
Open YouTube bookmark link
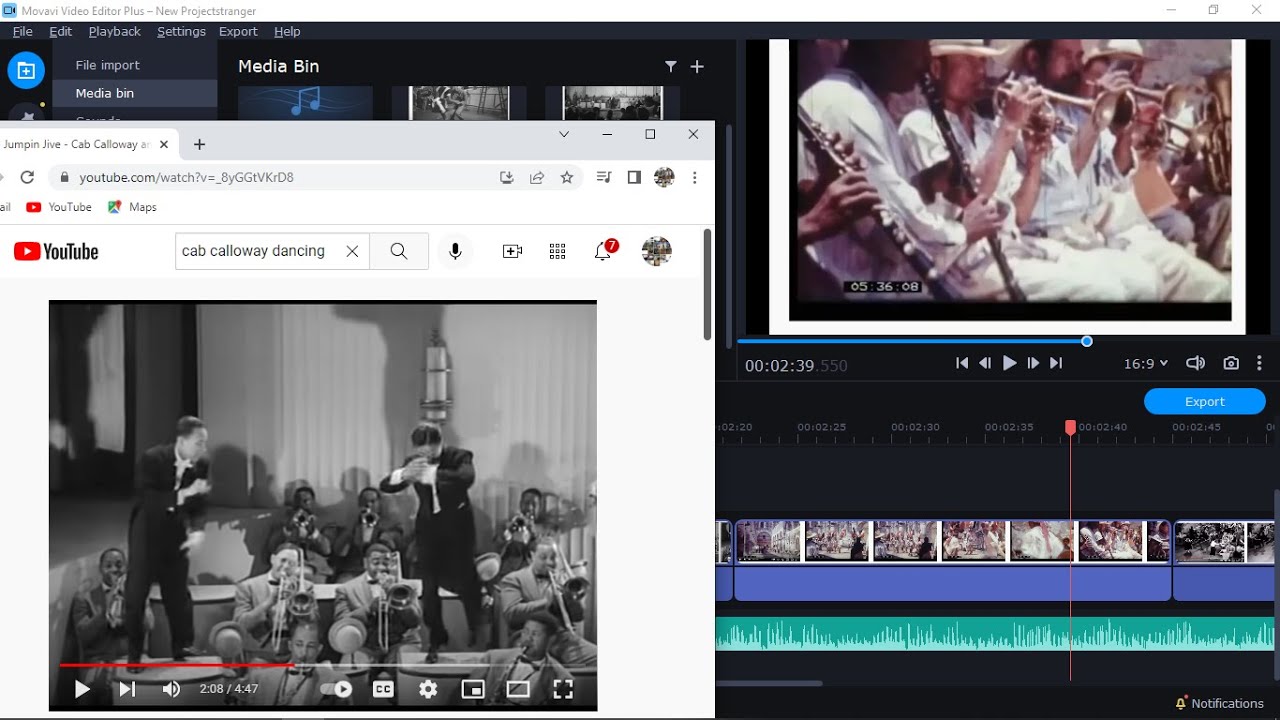tap(59, 207)
